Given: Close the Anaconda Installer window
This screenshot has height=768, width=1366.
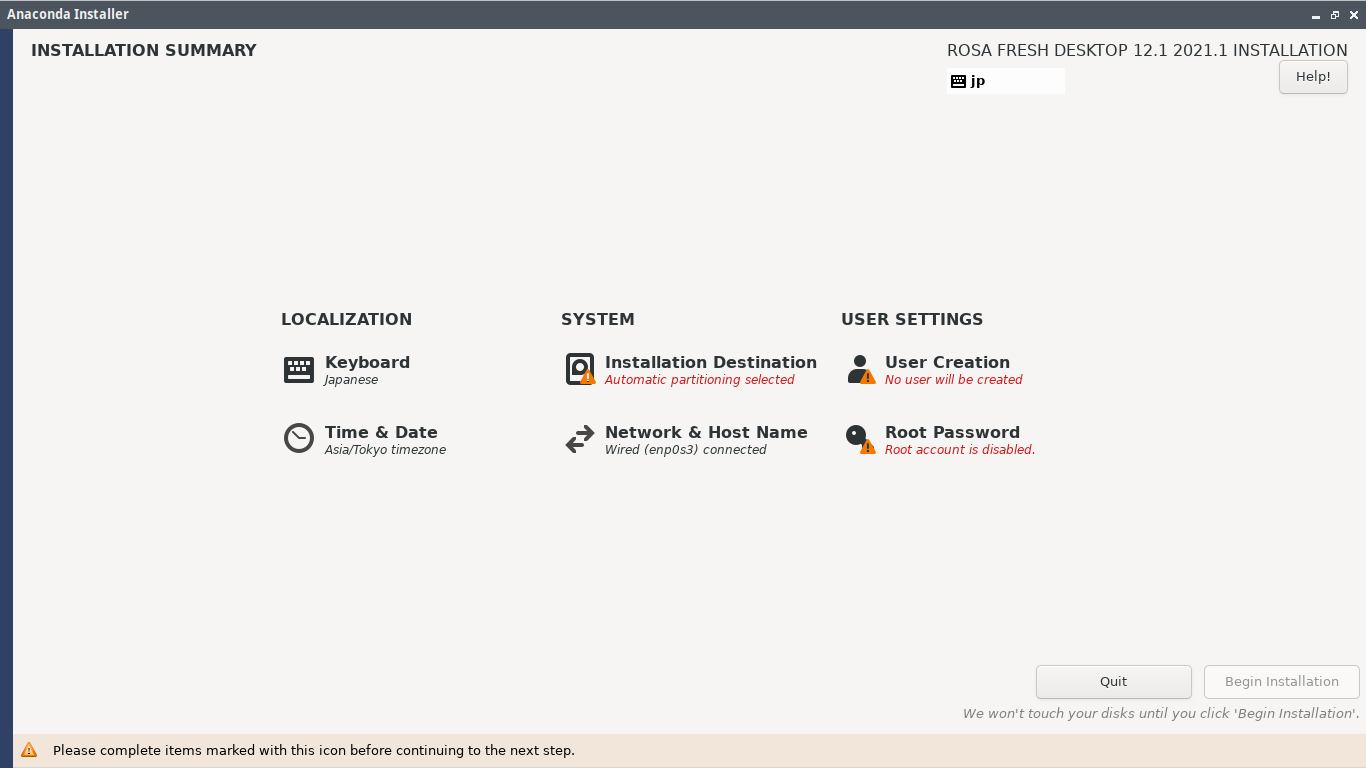Looking at the screenshot, I should tap(1354, 15).
